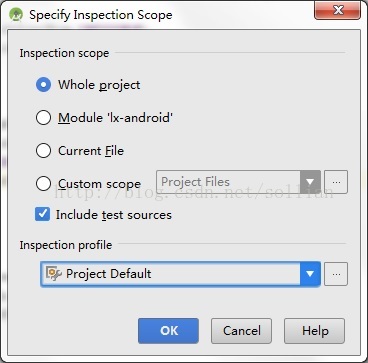Close the Specify Inspection Scope dialog

pyautogui.click(x=337, y=11)
